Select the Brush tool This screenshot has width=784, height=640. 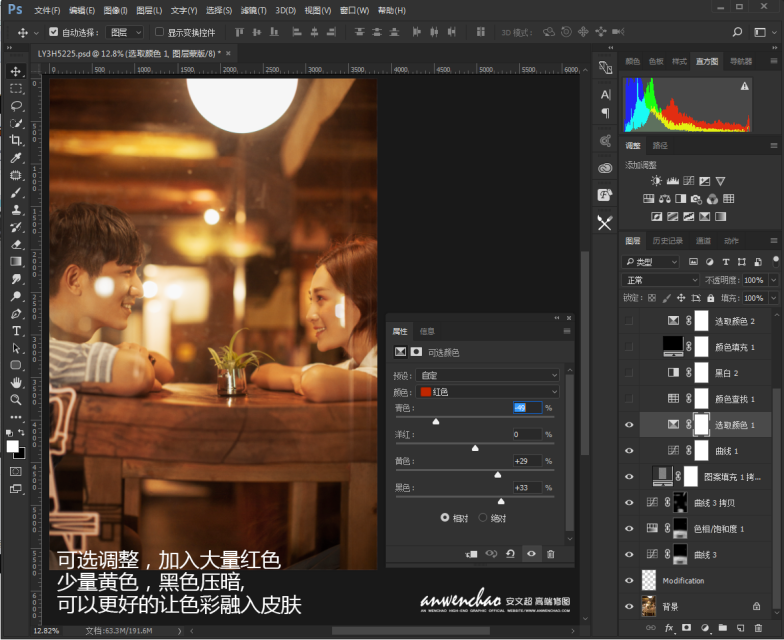point(16,192)
